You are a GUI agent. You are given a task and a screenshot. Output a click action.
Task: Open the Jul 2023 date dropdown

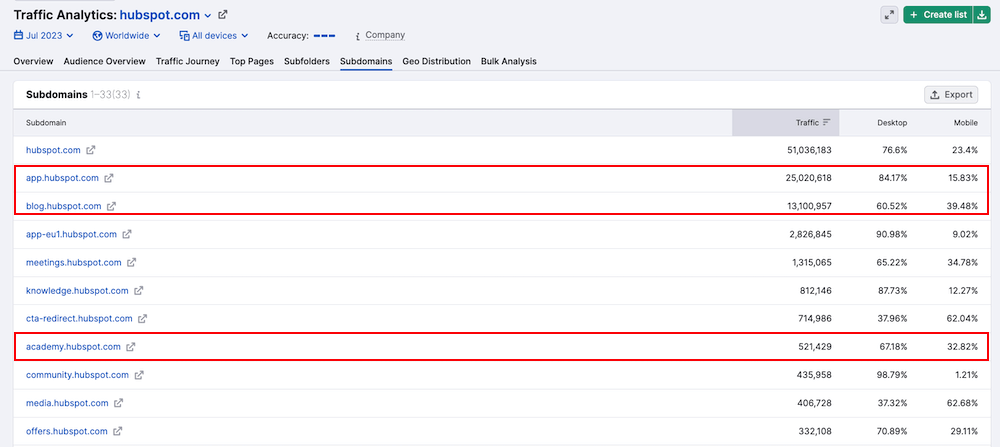point(44,36)
